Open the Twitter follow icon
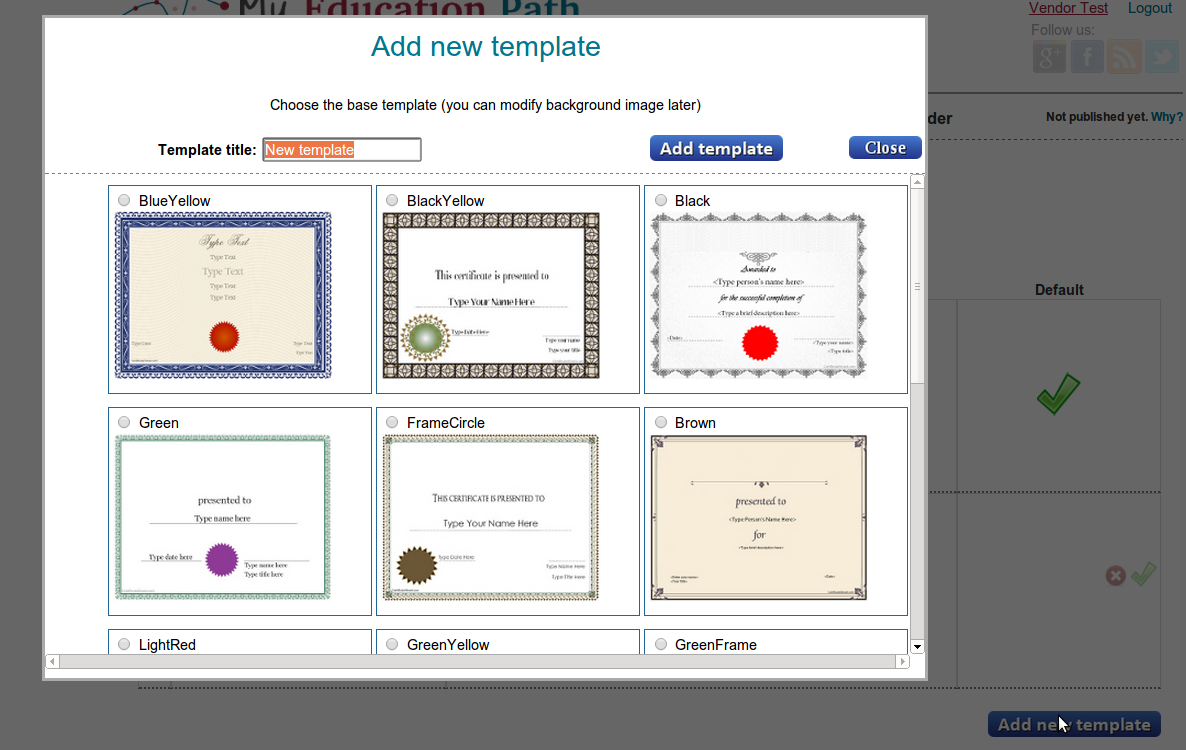The width and height of the screenshot is (1186, 750). click(1162, 57)
